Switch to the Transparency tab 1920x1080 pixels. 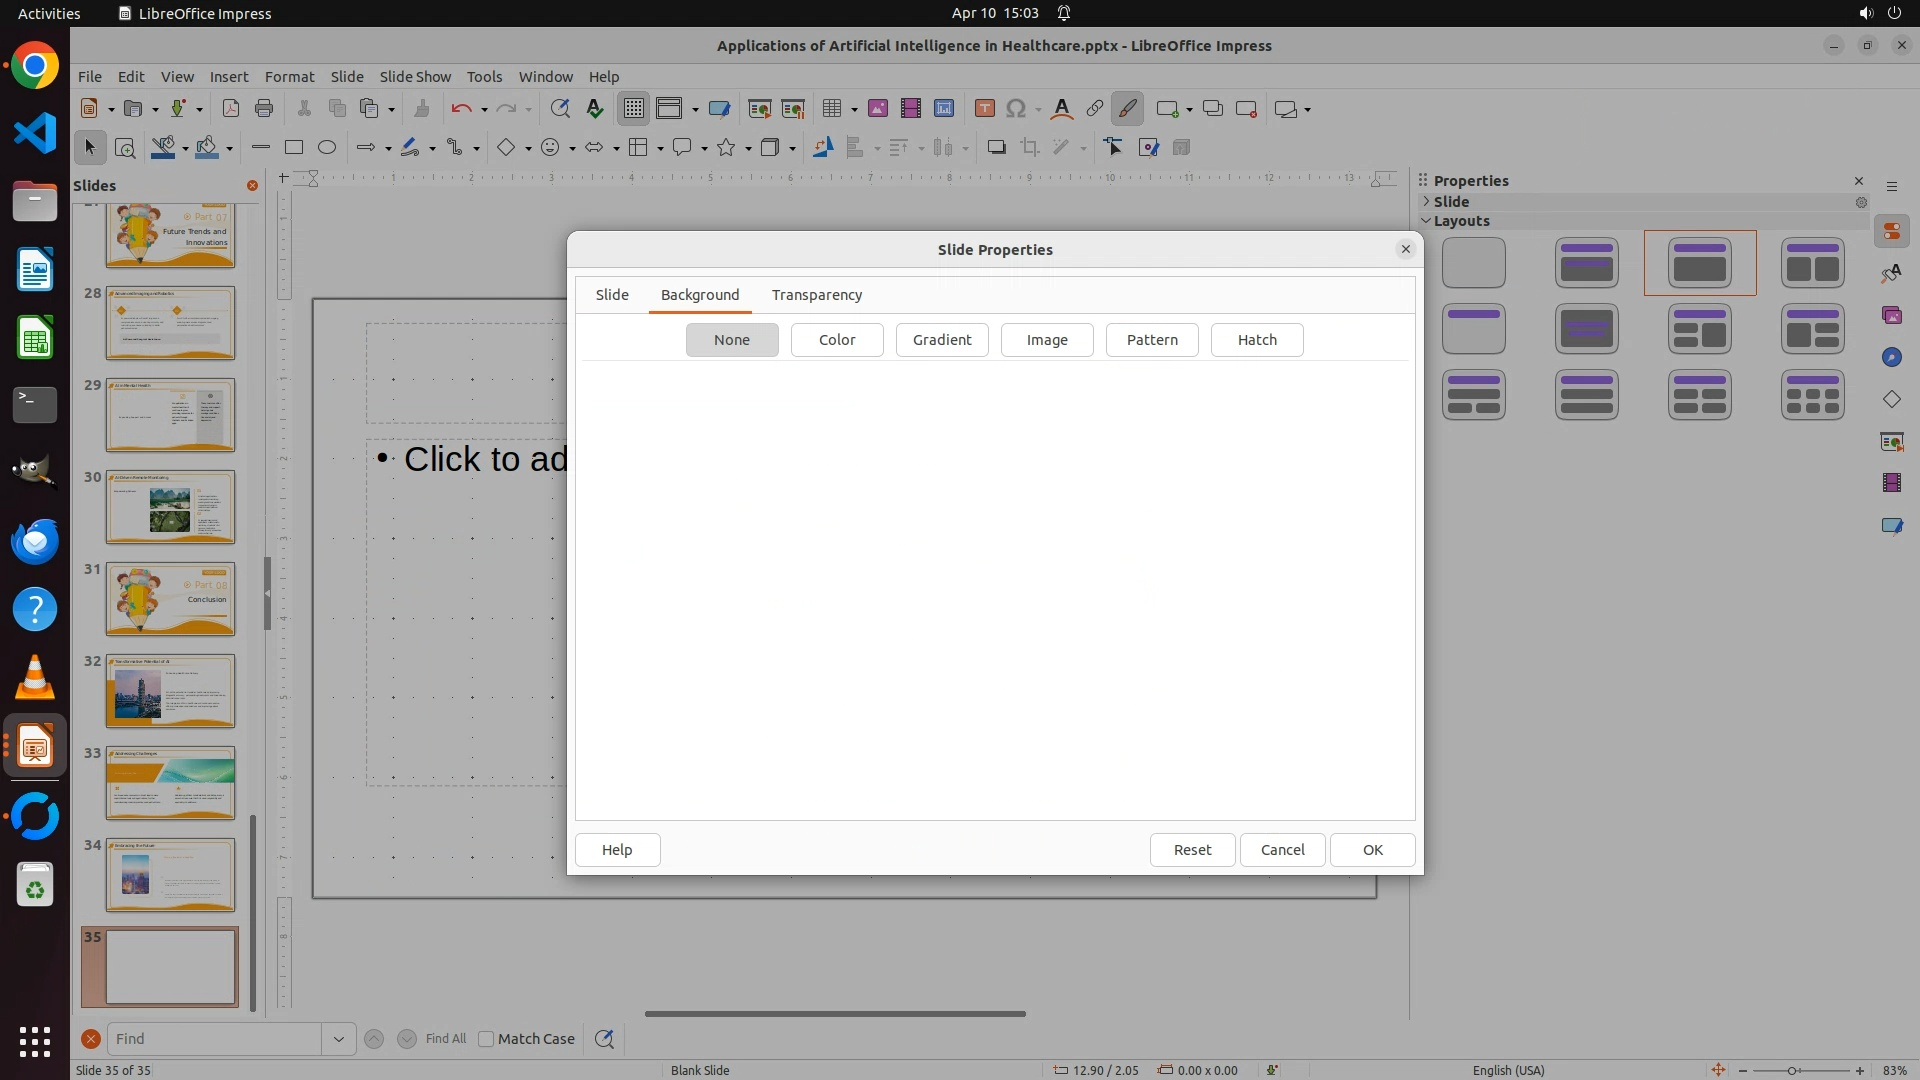[x=817, y=295]
